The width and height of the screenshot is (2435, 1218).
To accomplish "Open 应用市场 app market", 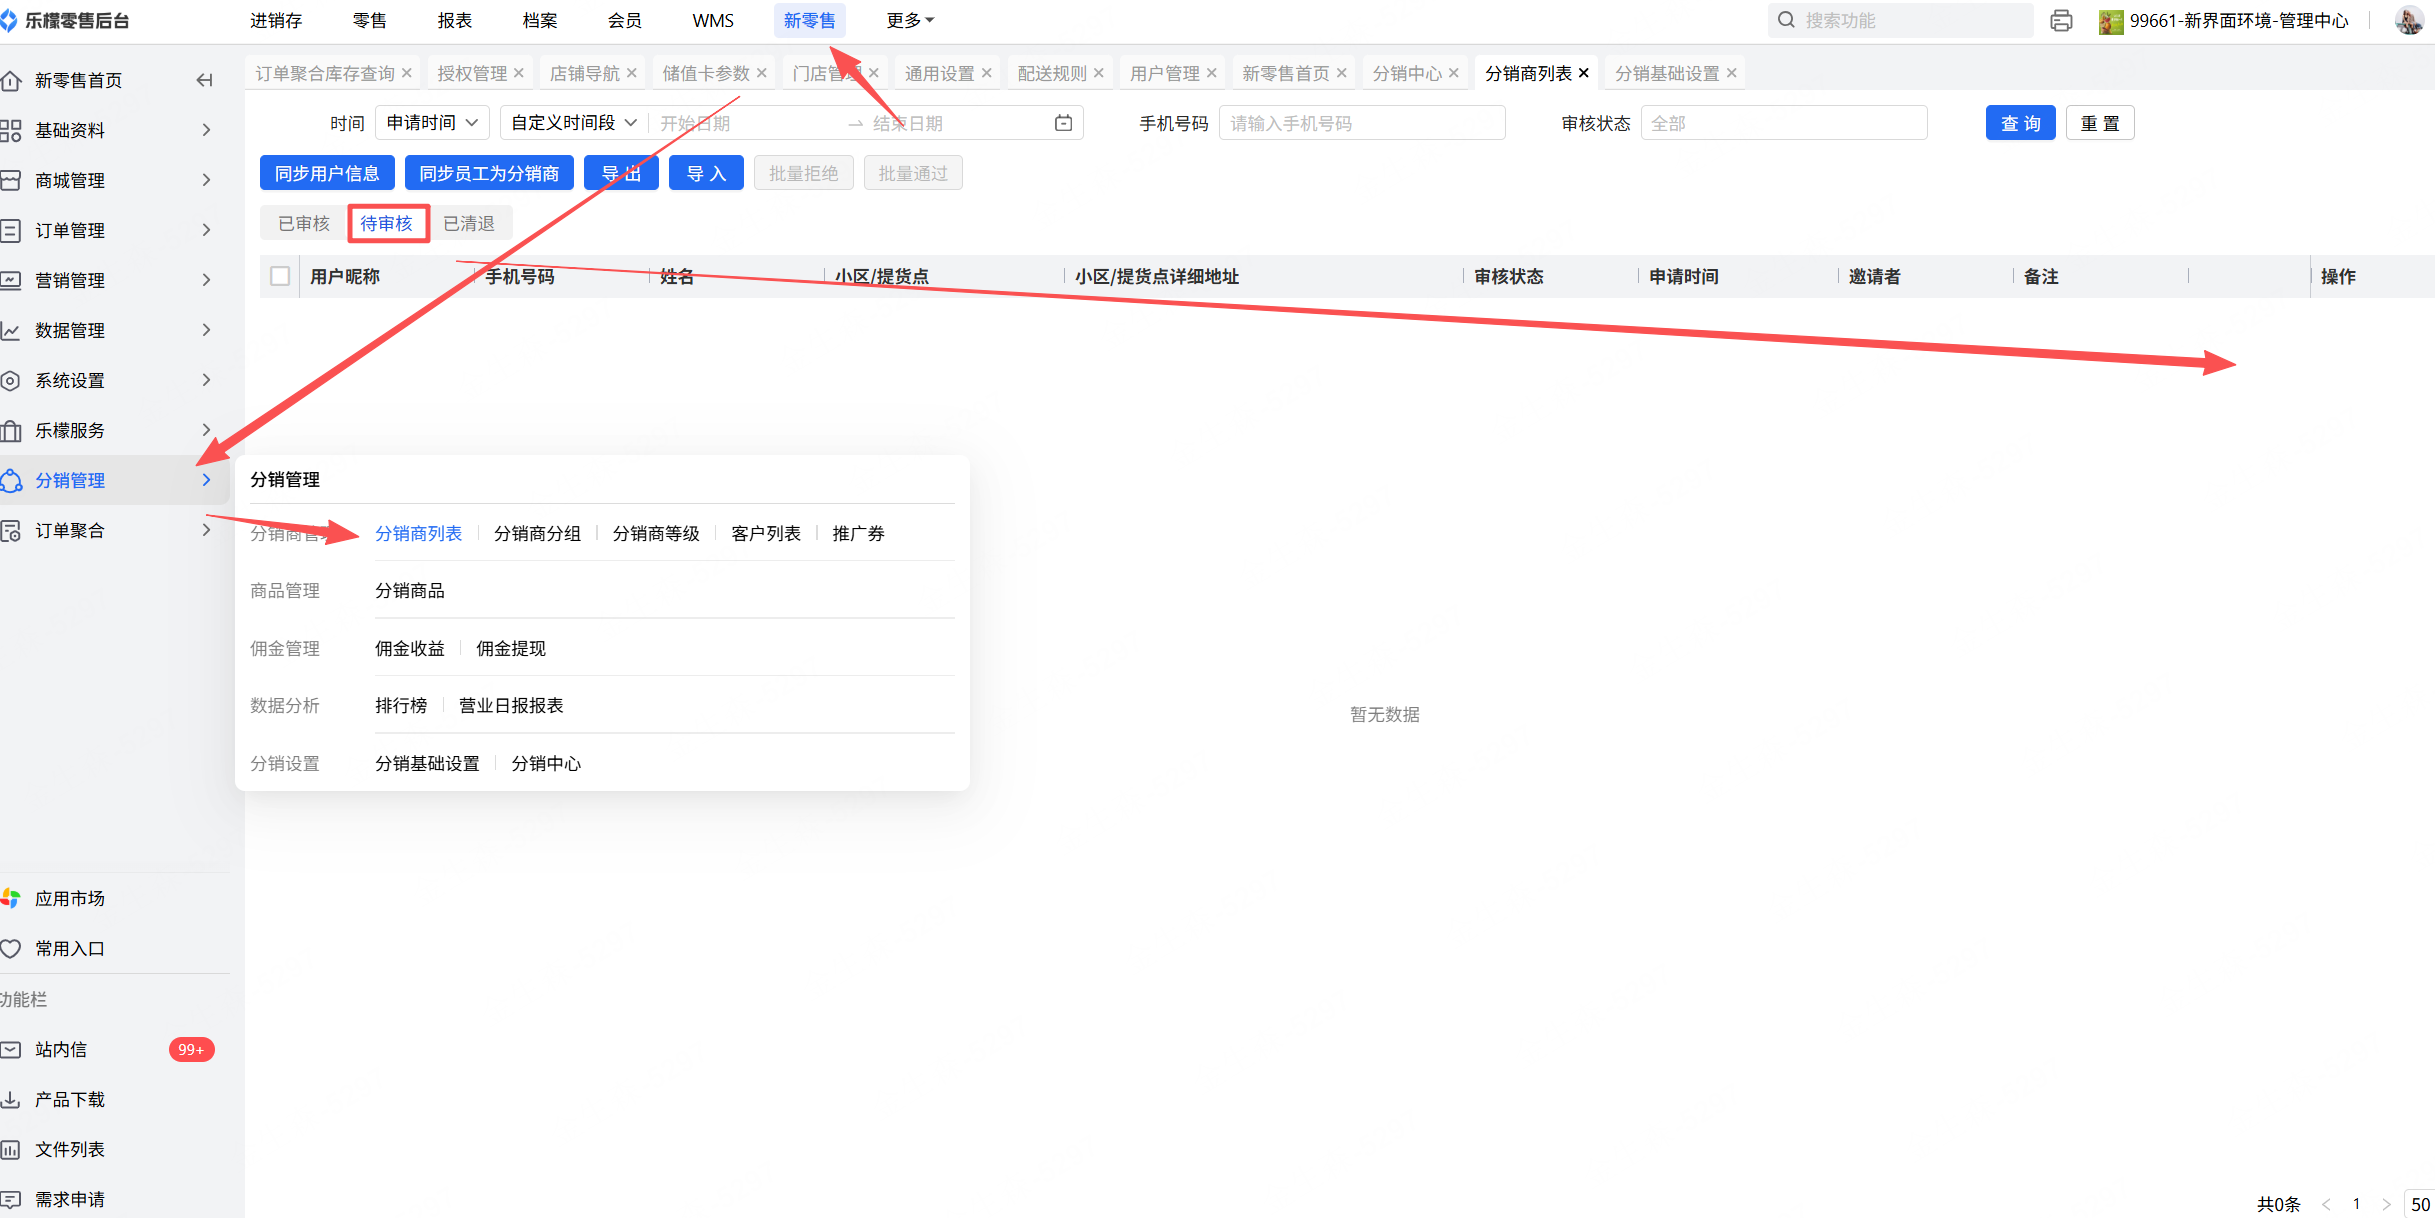I will click(x=68, y=898).
